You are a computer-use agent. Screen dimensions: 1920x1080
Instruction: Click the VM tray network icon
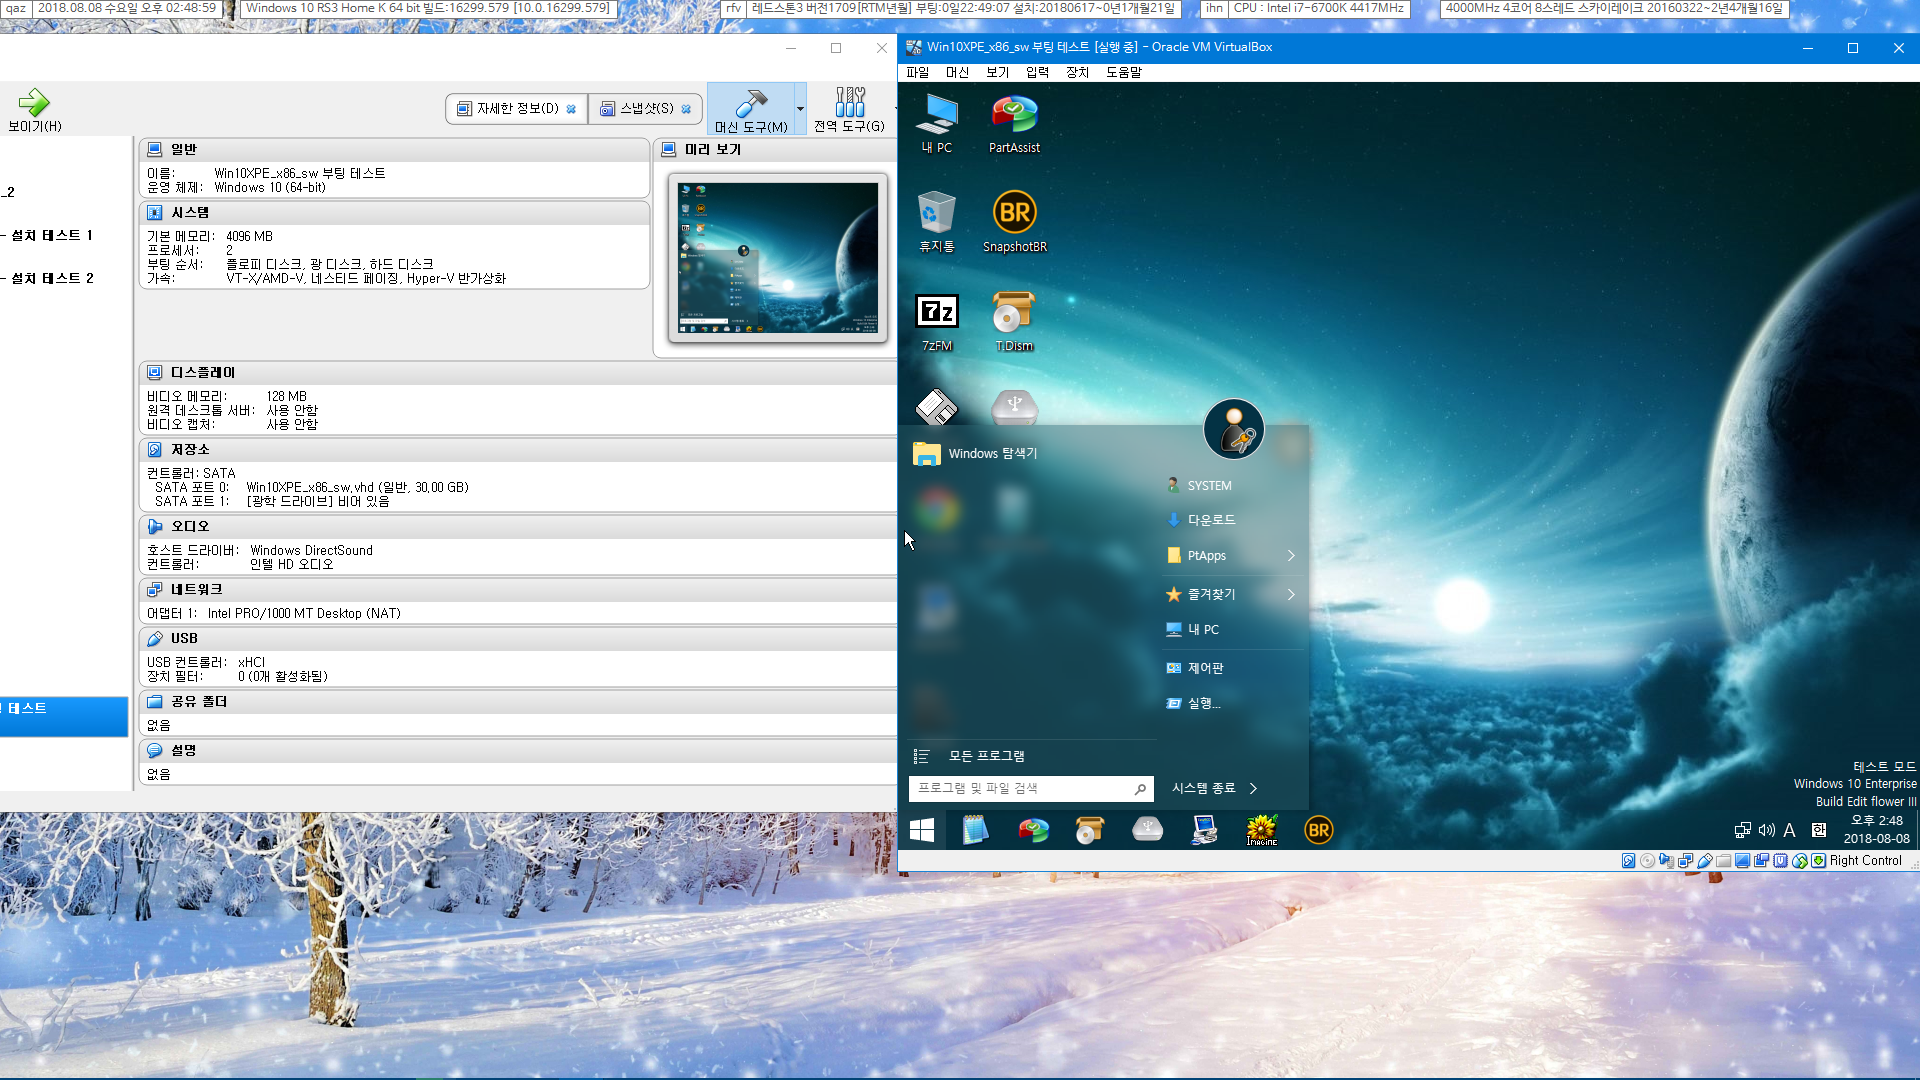[x=1742, y=830]
